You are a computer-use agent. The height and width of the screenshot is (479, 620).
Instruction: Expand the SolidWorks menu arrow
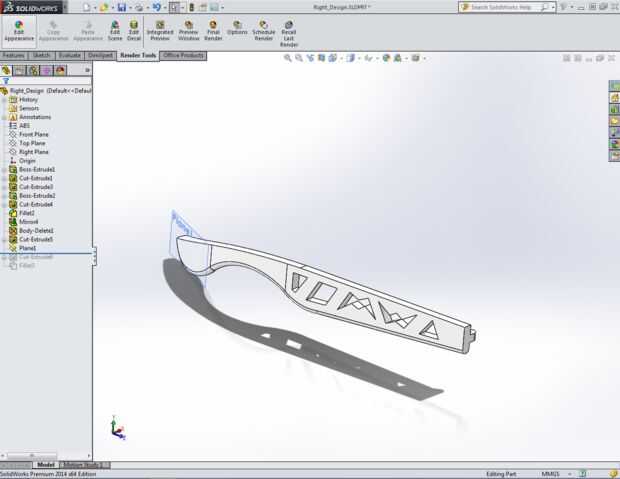tap(65, 7)
